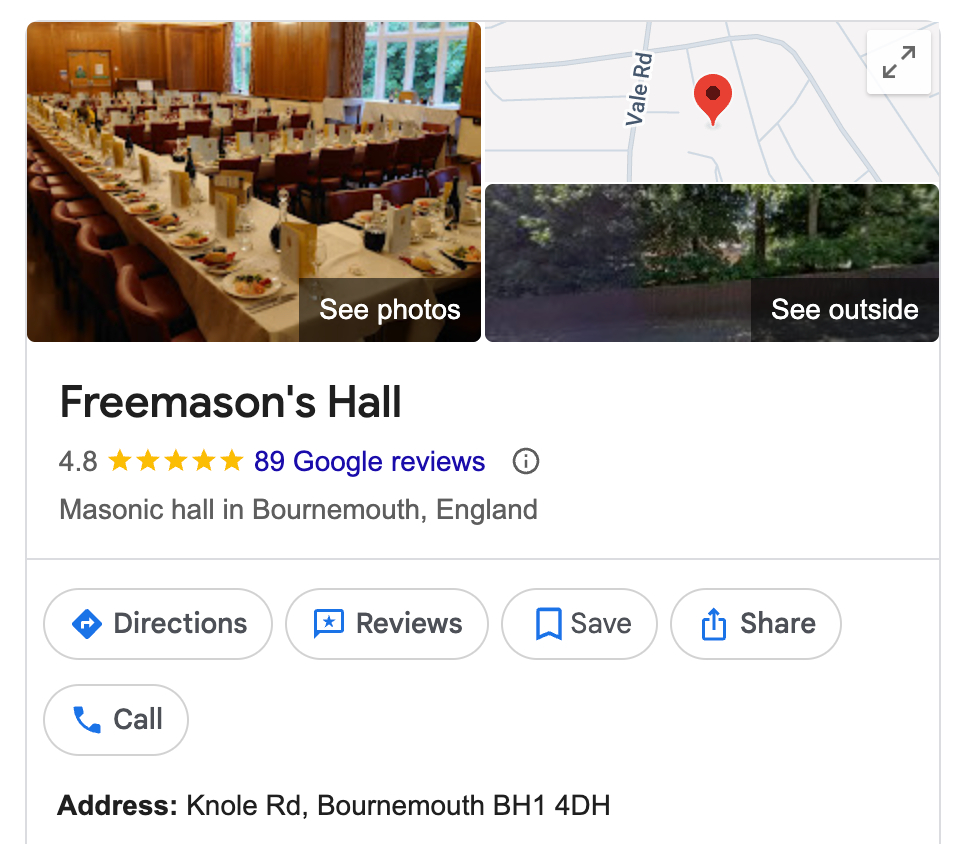This screenshot has height=844, width=968.
Task: Click the Freemason's Hall title
Action: 230,402
